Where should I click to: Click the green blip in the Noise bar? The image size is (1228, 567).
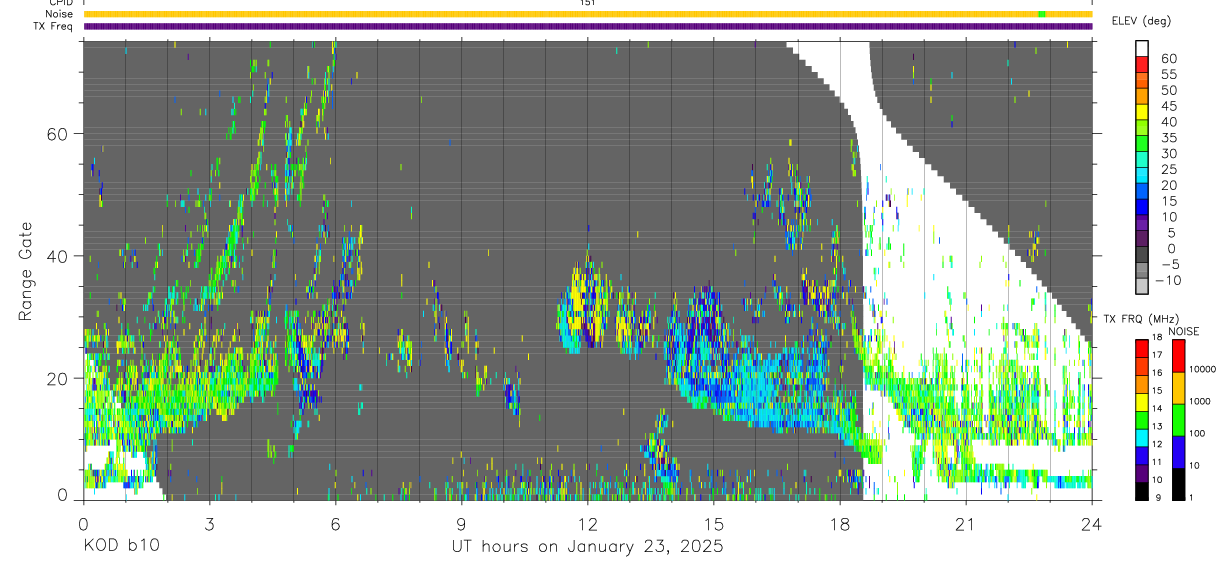pos(1042,14)
